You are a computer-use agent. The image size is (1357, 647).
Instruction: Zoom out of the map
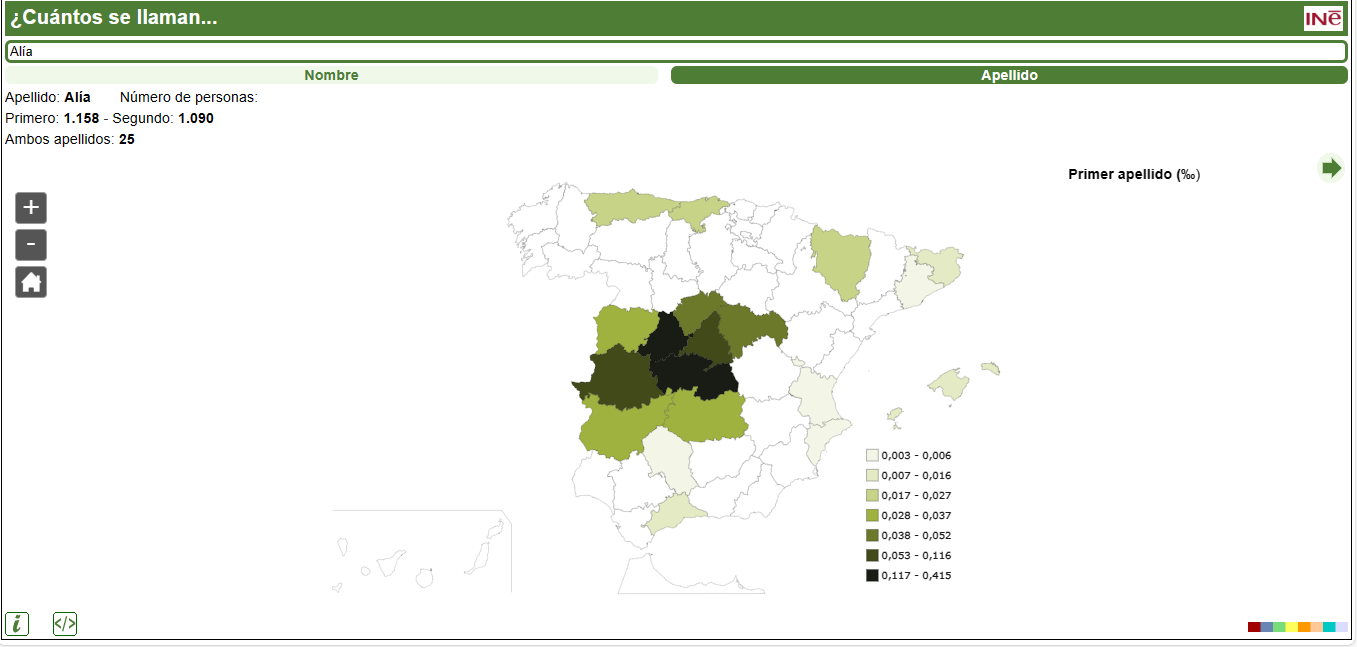[31, 245]
